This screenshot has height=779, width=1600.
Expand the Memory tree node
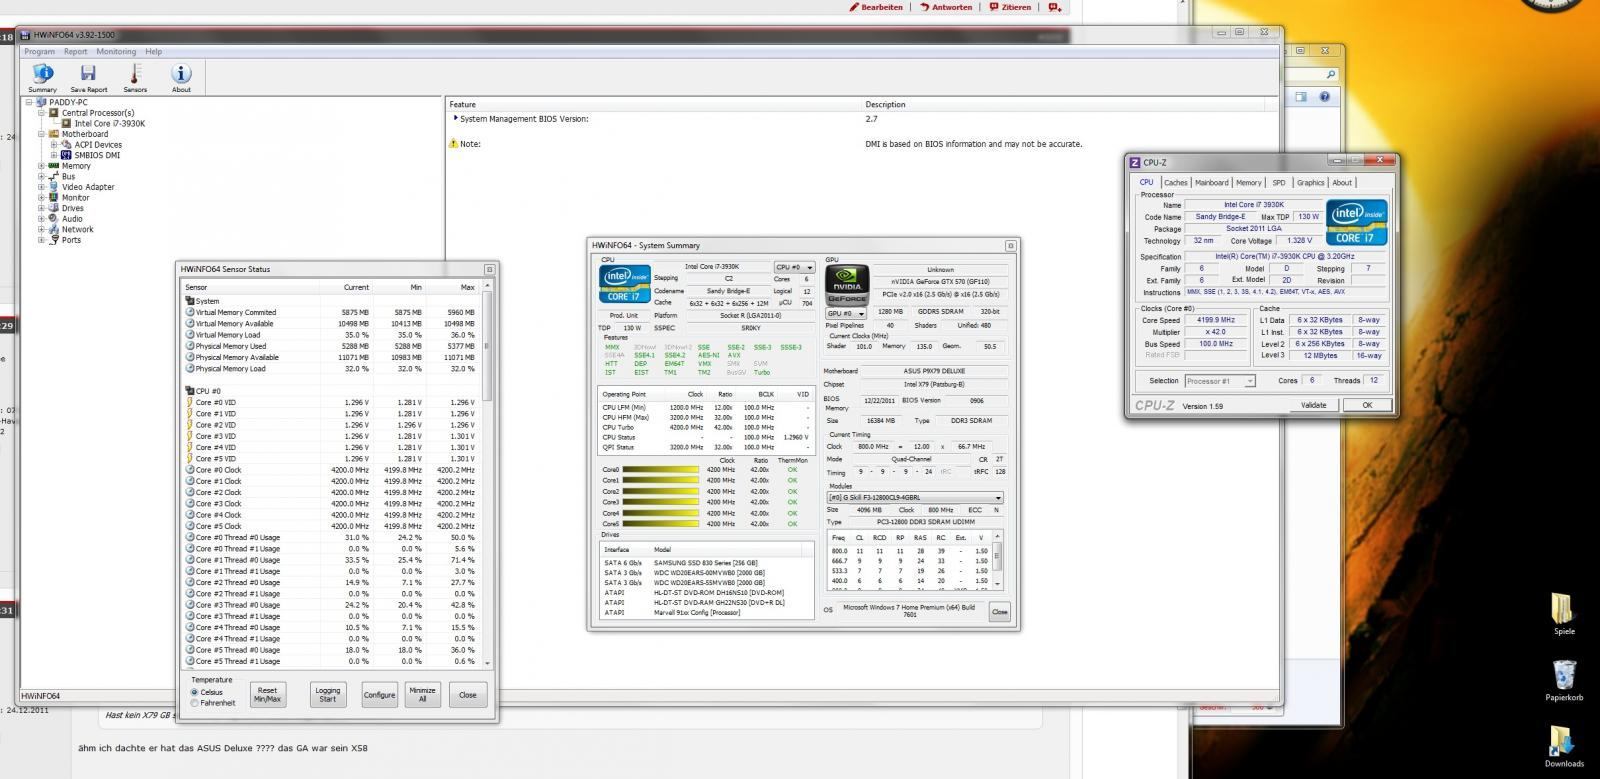tap(42, 166)
